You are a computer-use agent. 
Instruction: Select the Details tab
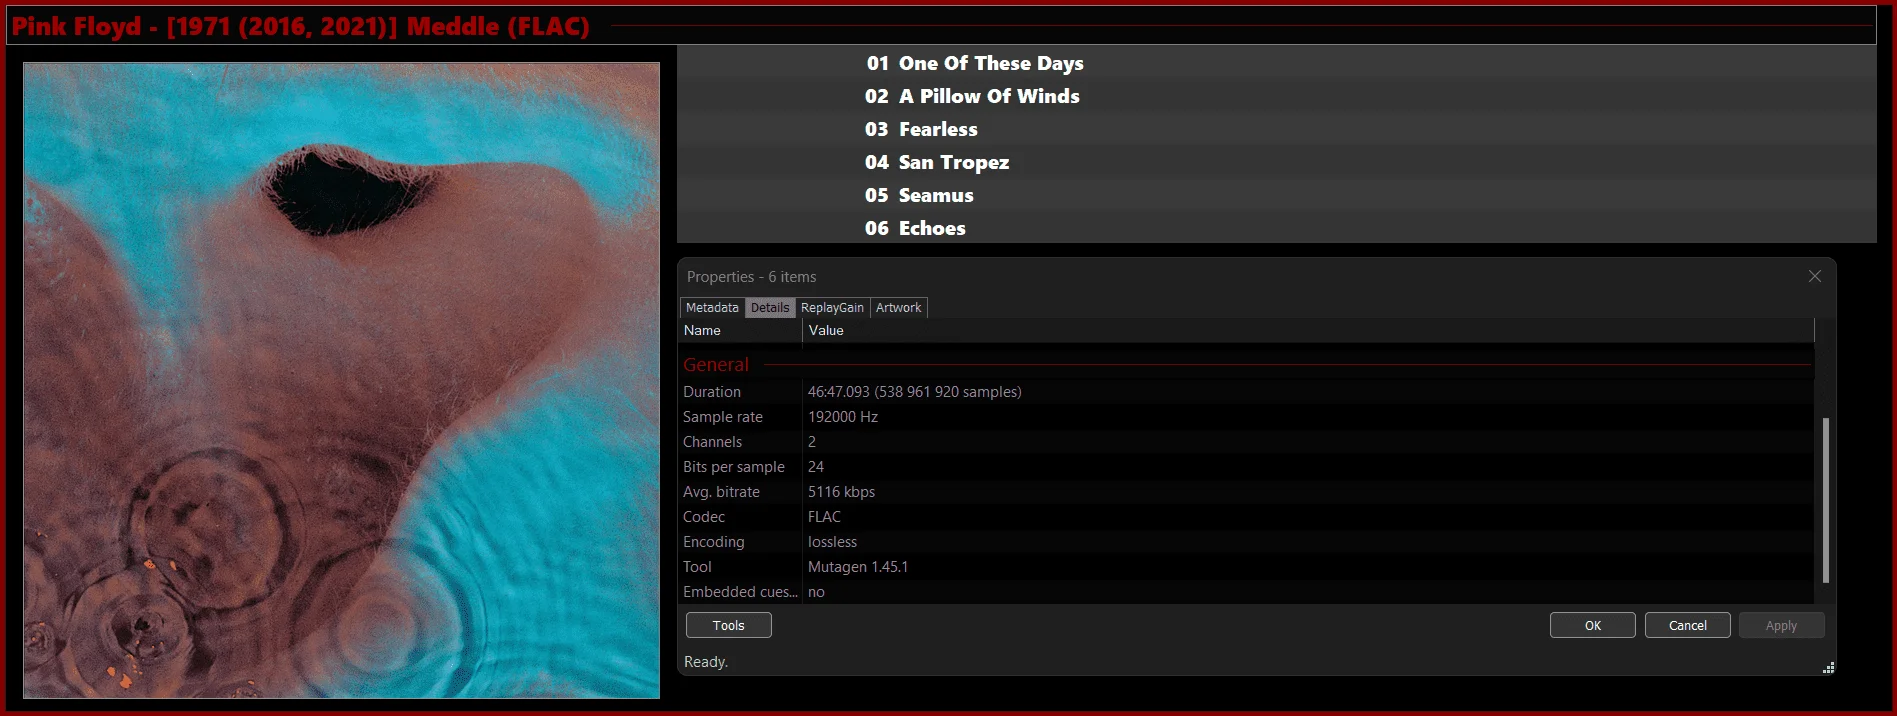point(770,308)
